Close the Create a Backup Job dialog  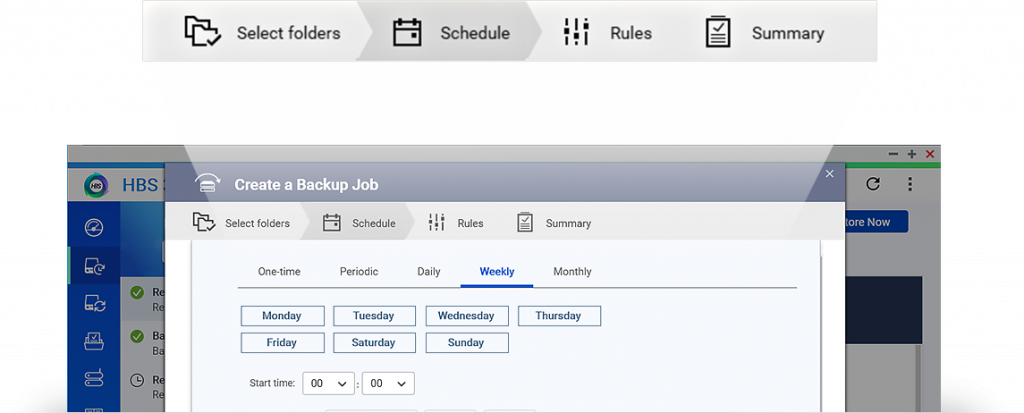click(x=829, y=174)
